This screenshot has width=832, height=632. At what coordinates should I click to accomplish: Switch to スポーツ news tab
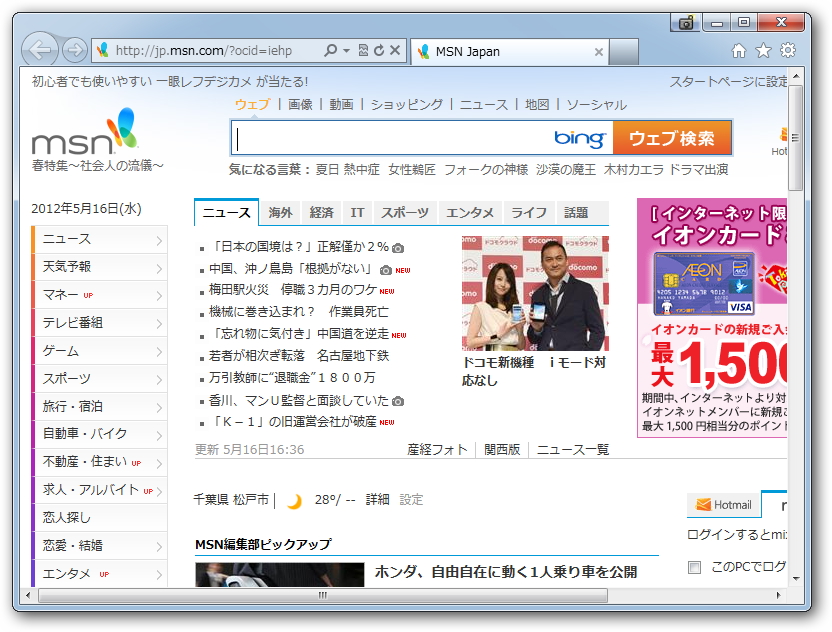tap(405, 213)
